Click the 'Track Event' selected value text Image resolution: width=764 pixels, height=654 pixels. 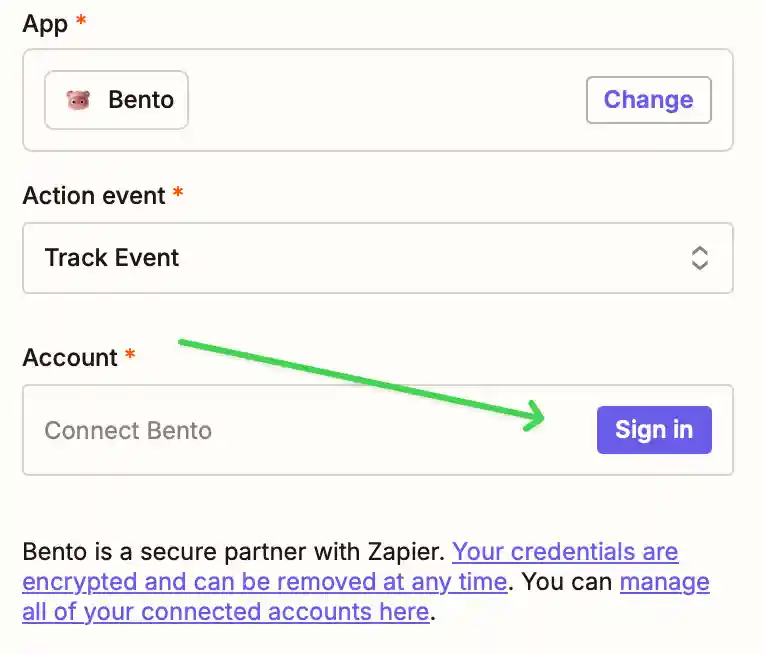112,258
